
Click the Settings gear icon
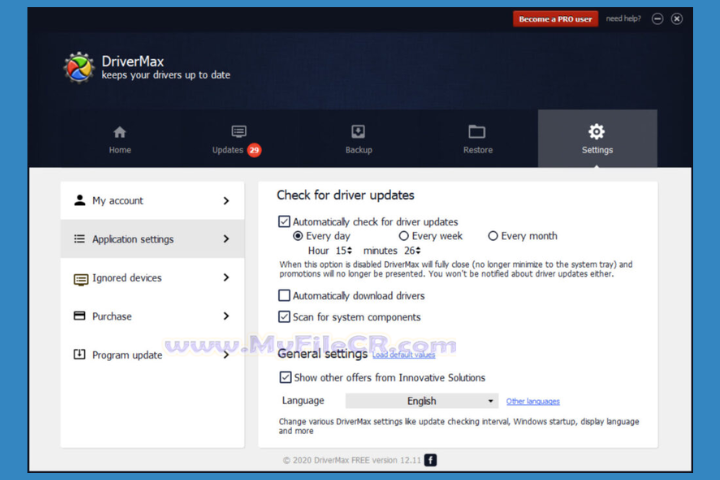tap(596, 132)
